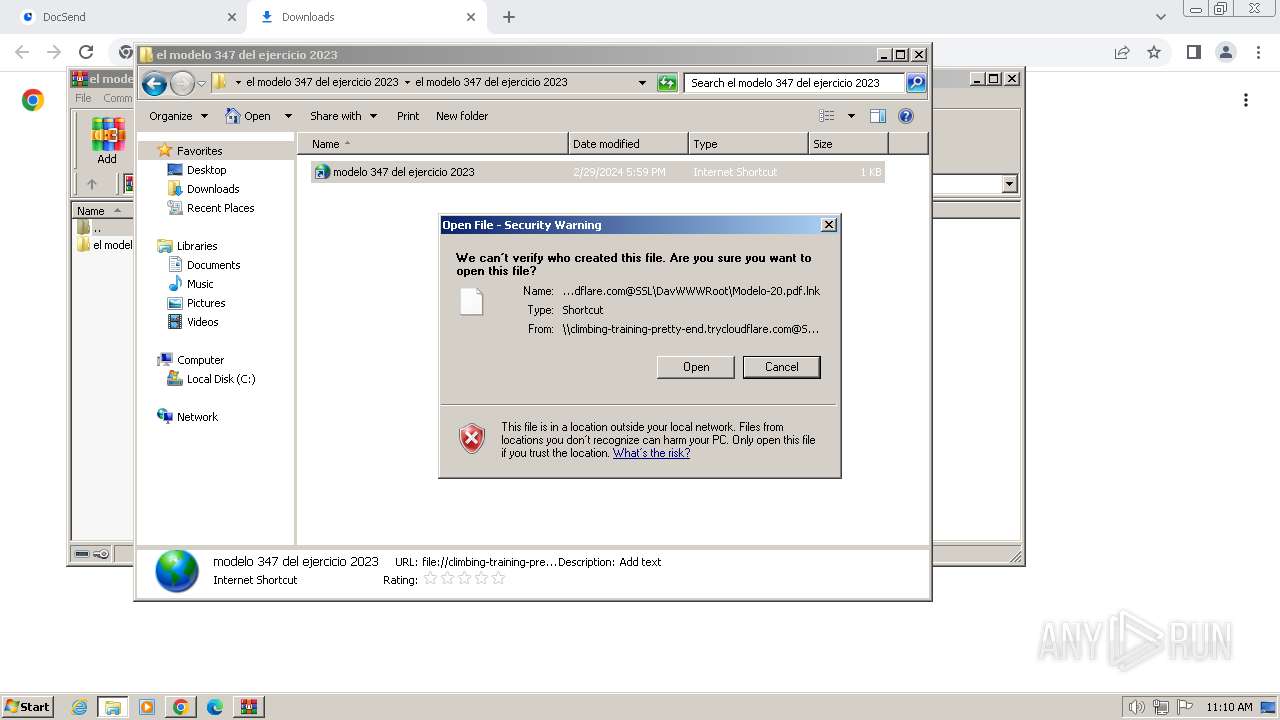
Task: Open the Music library
Action: (200, 284)
